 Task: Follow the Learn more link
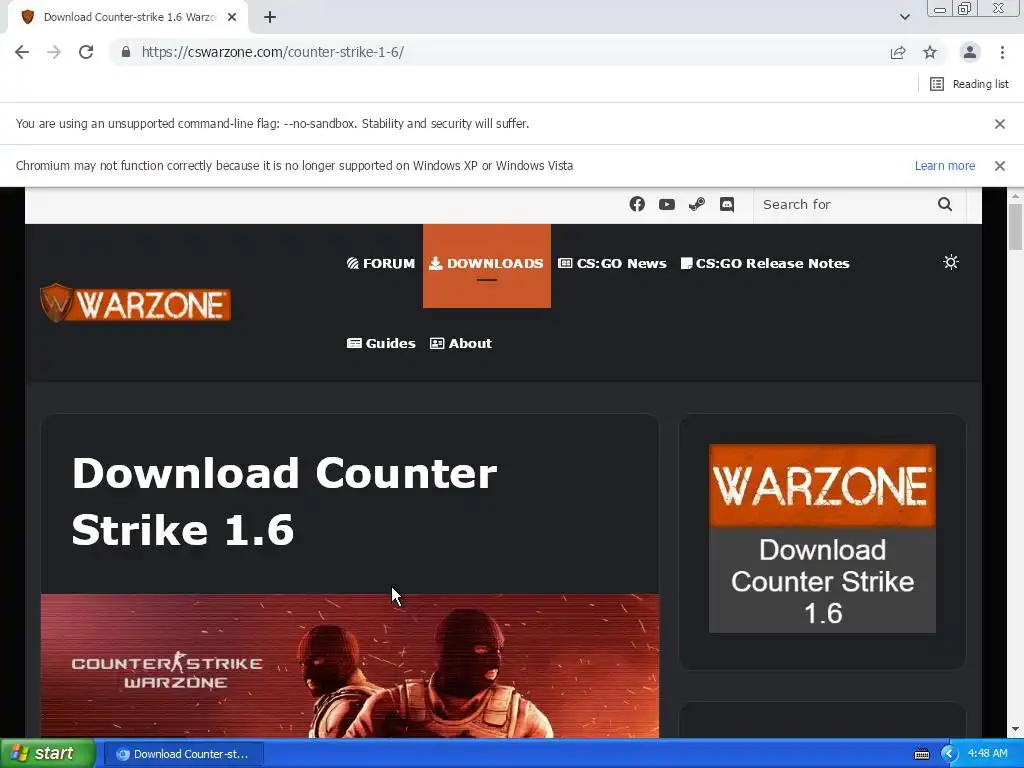click(x=944, y=166)
